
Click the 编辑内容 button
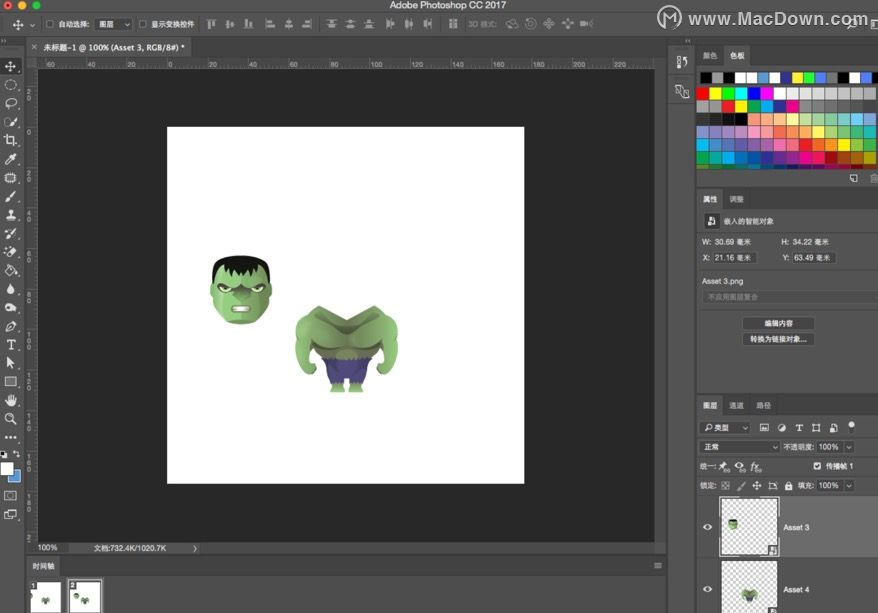(x=778, y=324)
